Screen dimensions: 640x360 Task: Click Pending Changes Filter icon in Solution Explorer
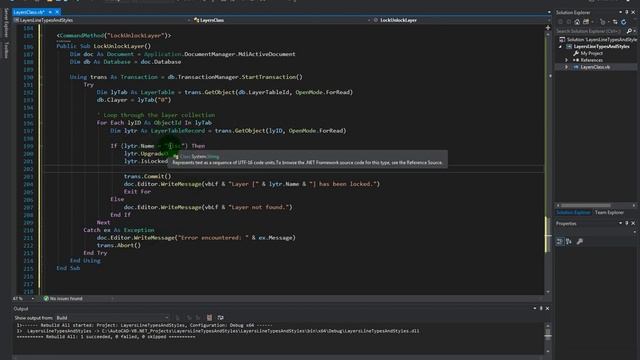click(x=602, y=22)
